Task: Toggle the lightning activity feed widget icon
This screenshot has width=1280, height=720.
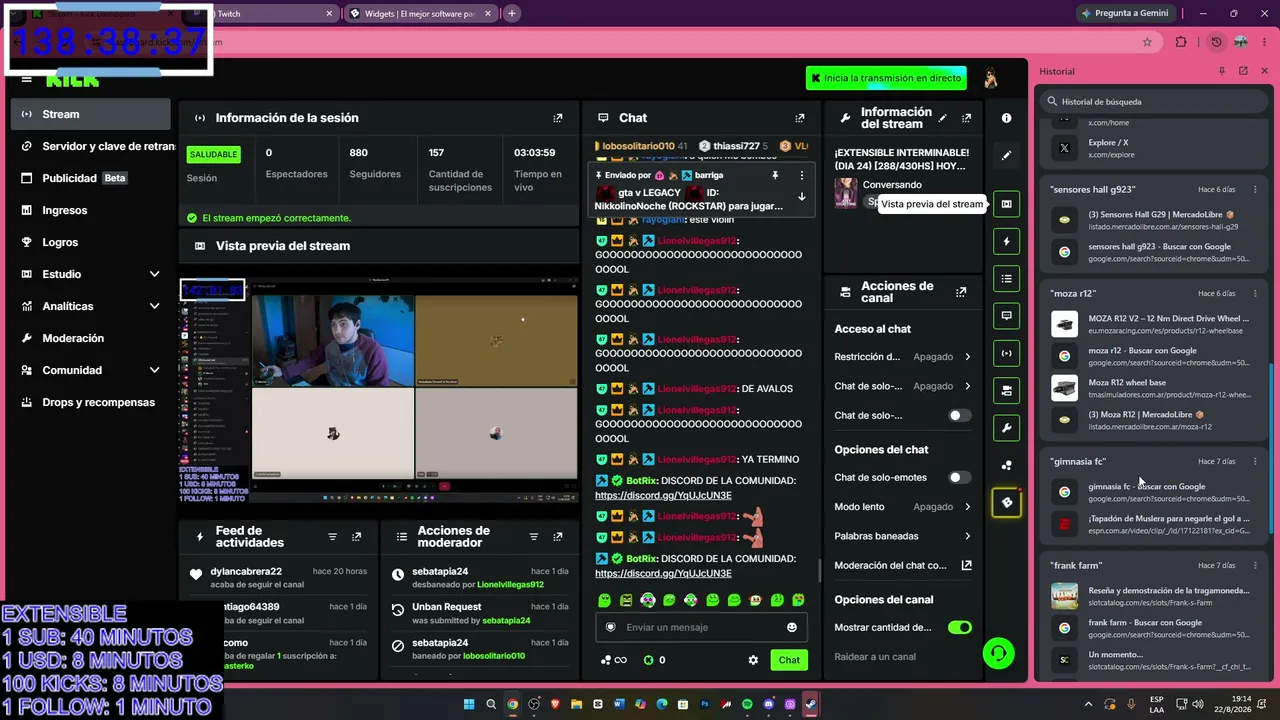Action: click(x=1006, y=241)
